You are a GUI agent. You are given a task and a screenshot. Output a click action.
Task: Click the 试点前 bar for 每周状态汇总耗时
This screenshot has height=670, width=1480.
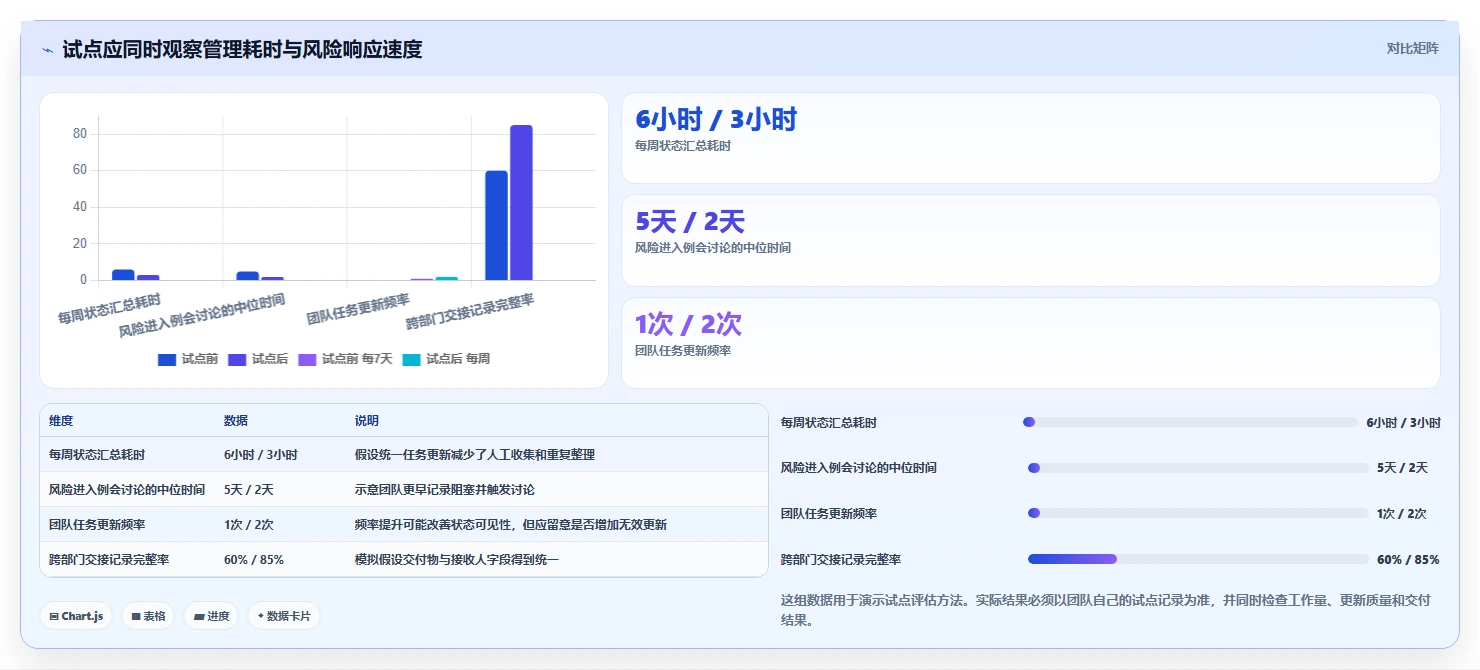[x=123, y=275]
